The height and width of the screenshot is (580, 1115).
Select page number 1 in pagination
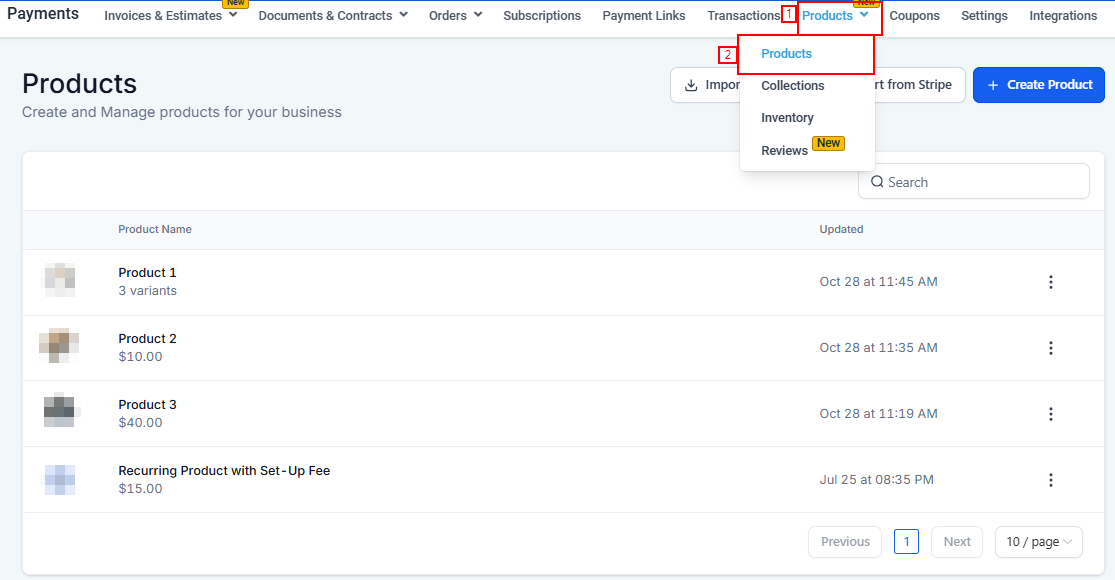[x=906, y=542]
